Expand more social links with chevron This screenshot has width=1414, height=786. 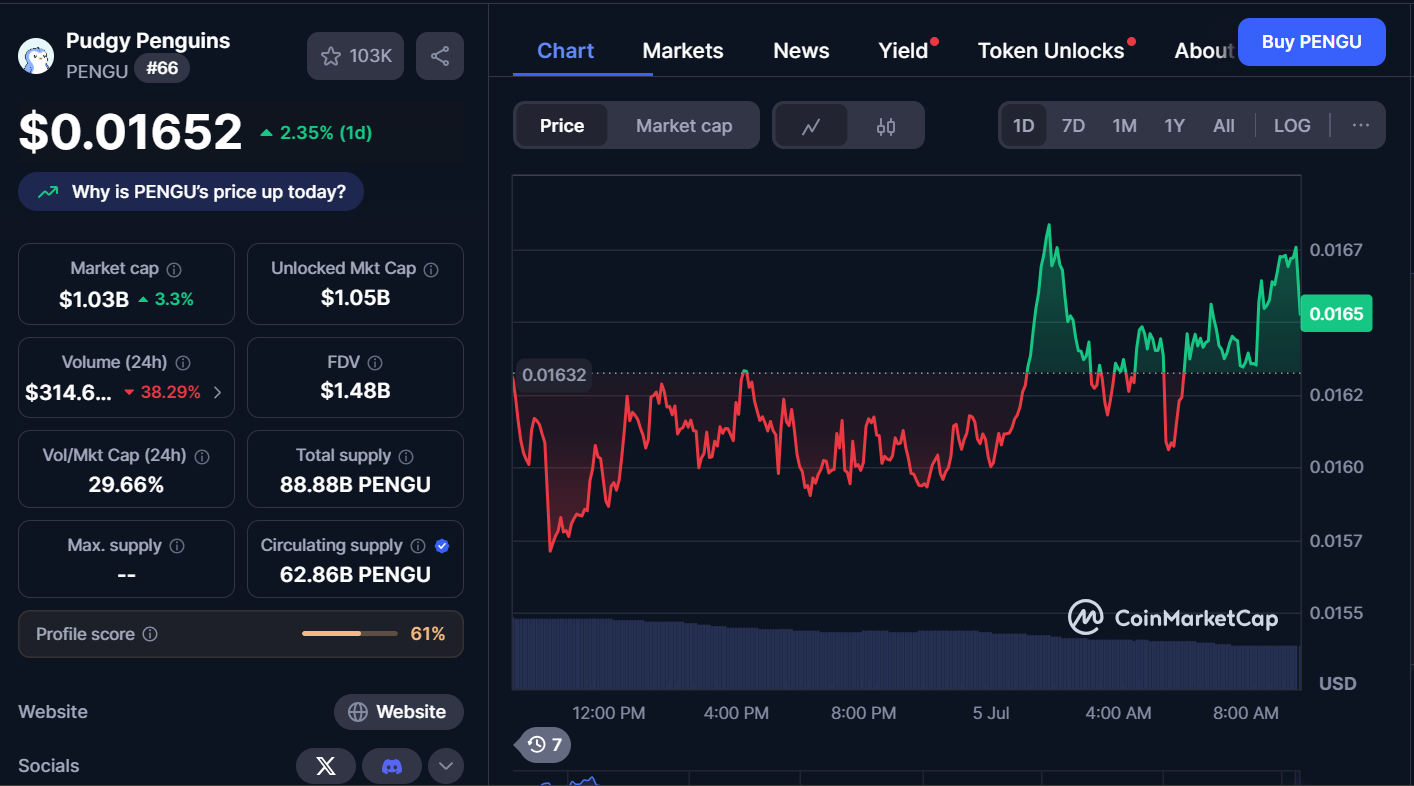446,766
